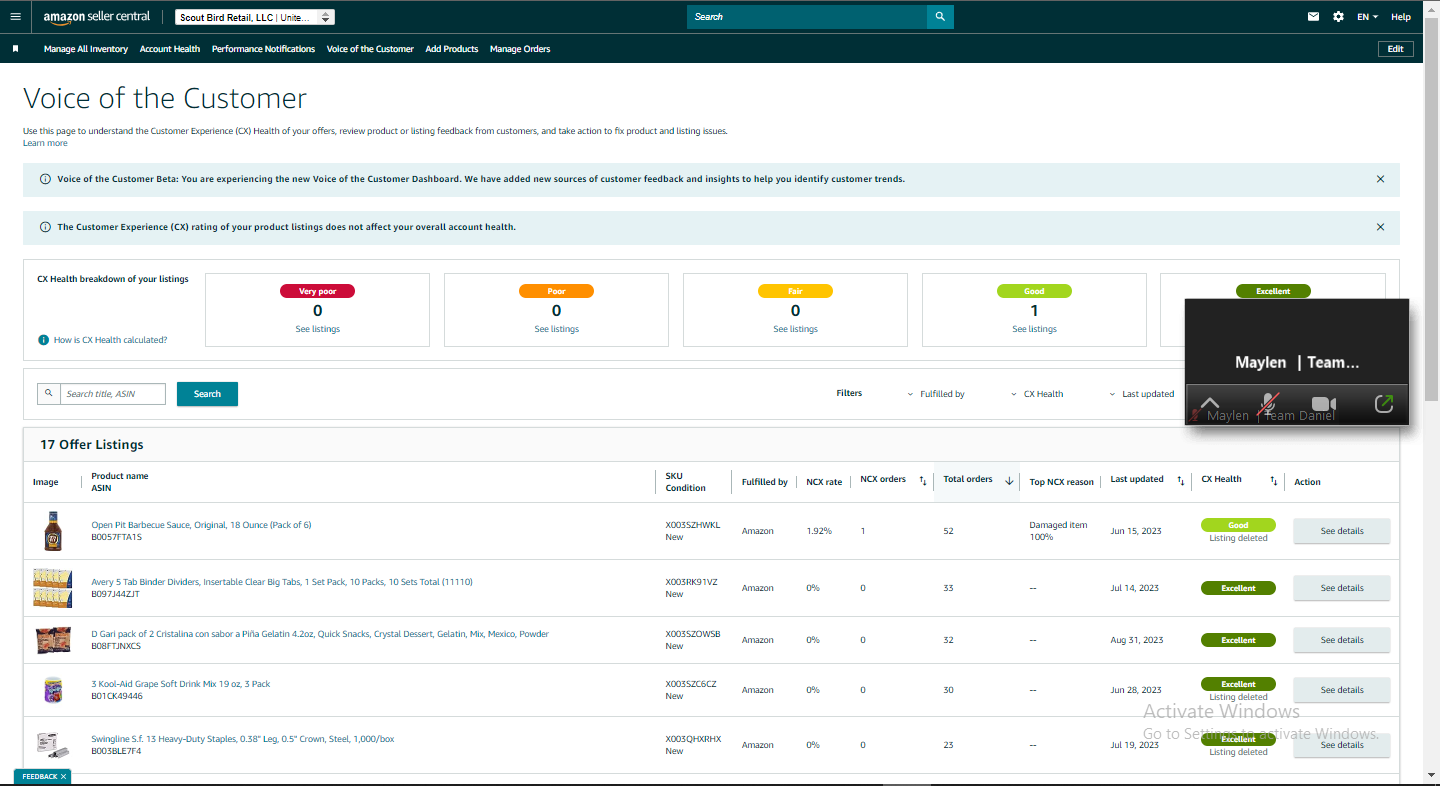Open the Add Products page
The image size is (1440, 786).
point(452,49)
